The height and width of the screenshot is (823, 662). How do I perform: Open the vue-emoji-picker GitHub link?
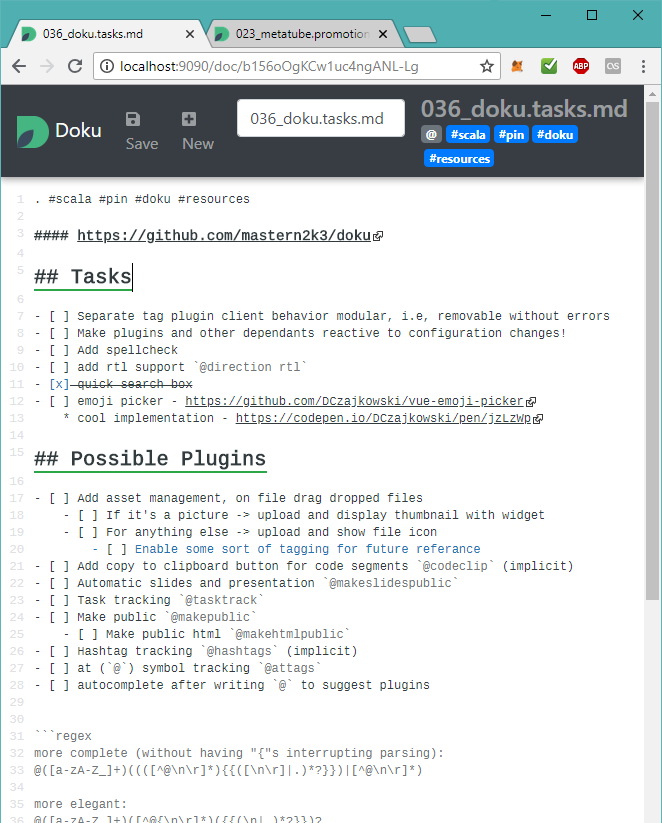tap(354, 401)
